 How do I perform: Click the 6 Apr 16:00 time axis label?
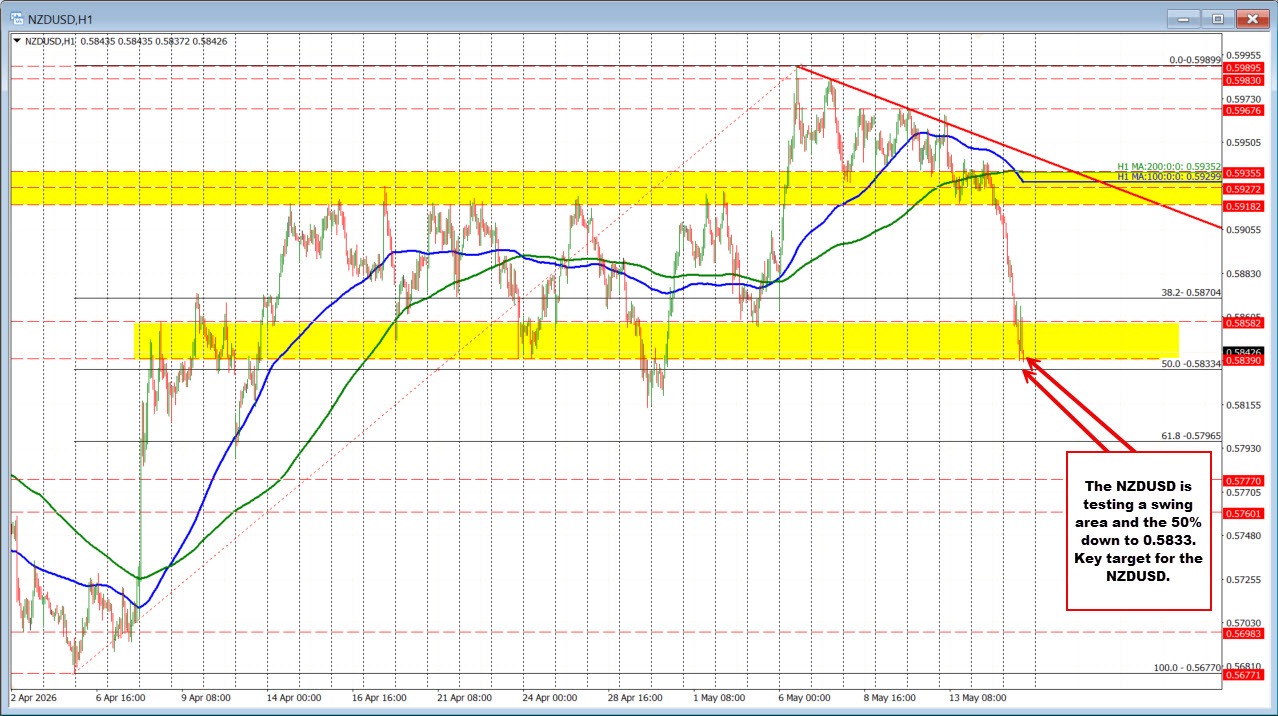click(123, 696)
